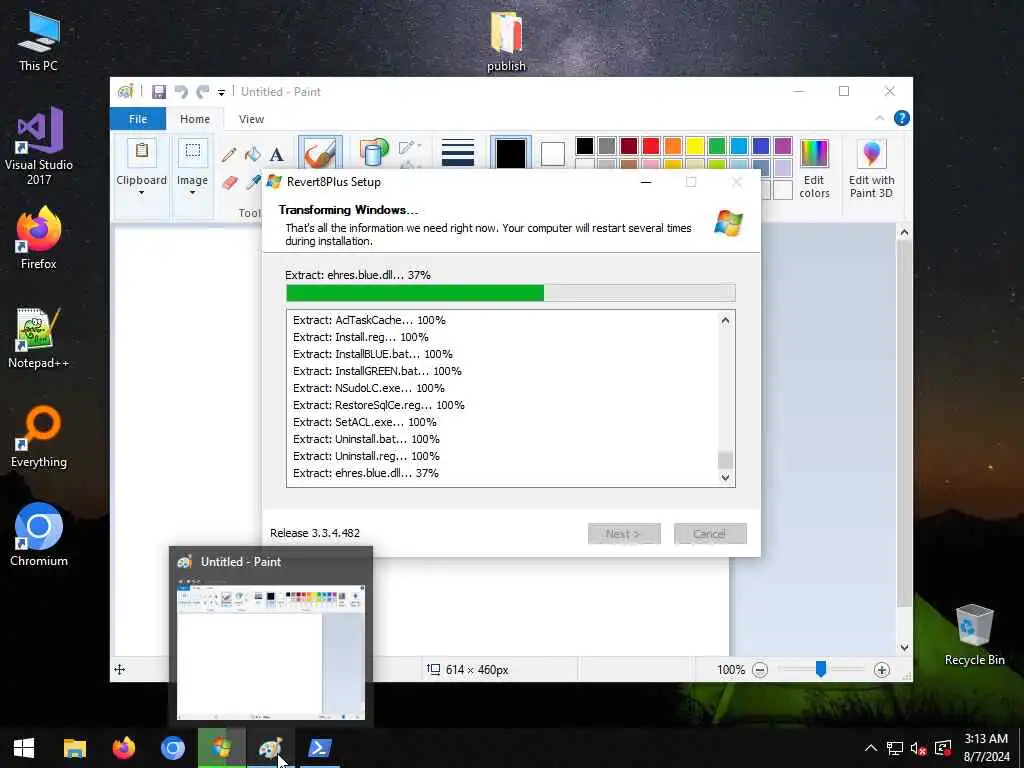Save the Paint document via quick access icon
The height and width of the screenshot is (768, 1024).
coord(159,92)
